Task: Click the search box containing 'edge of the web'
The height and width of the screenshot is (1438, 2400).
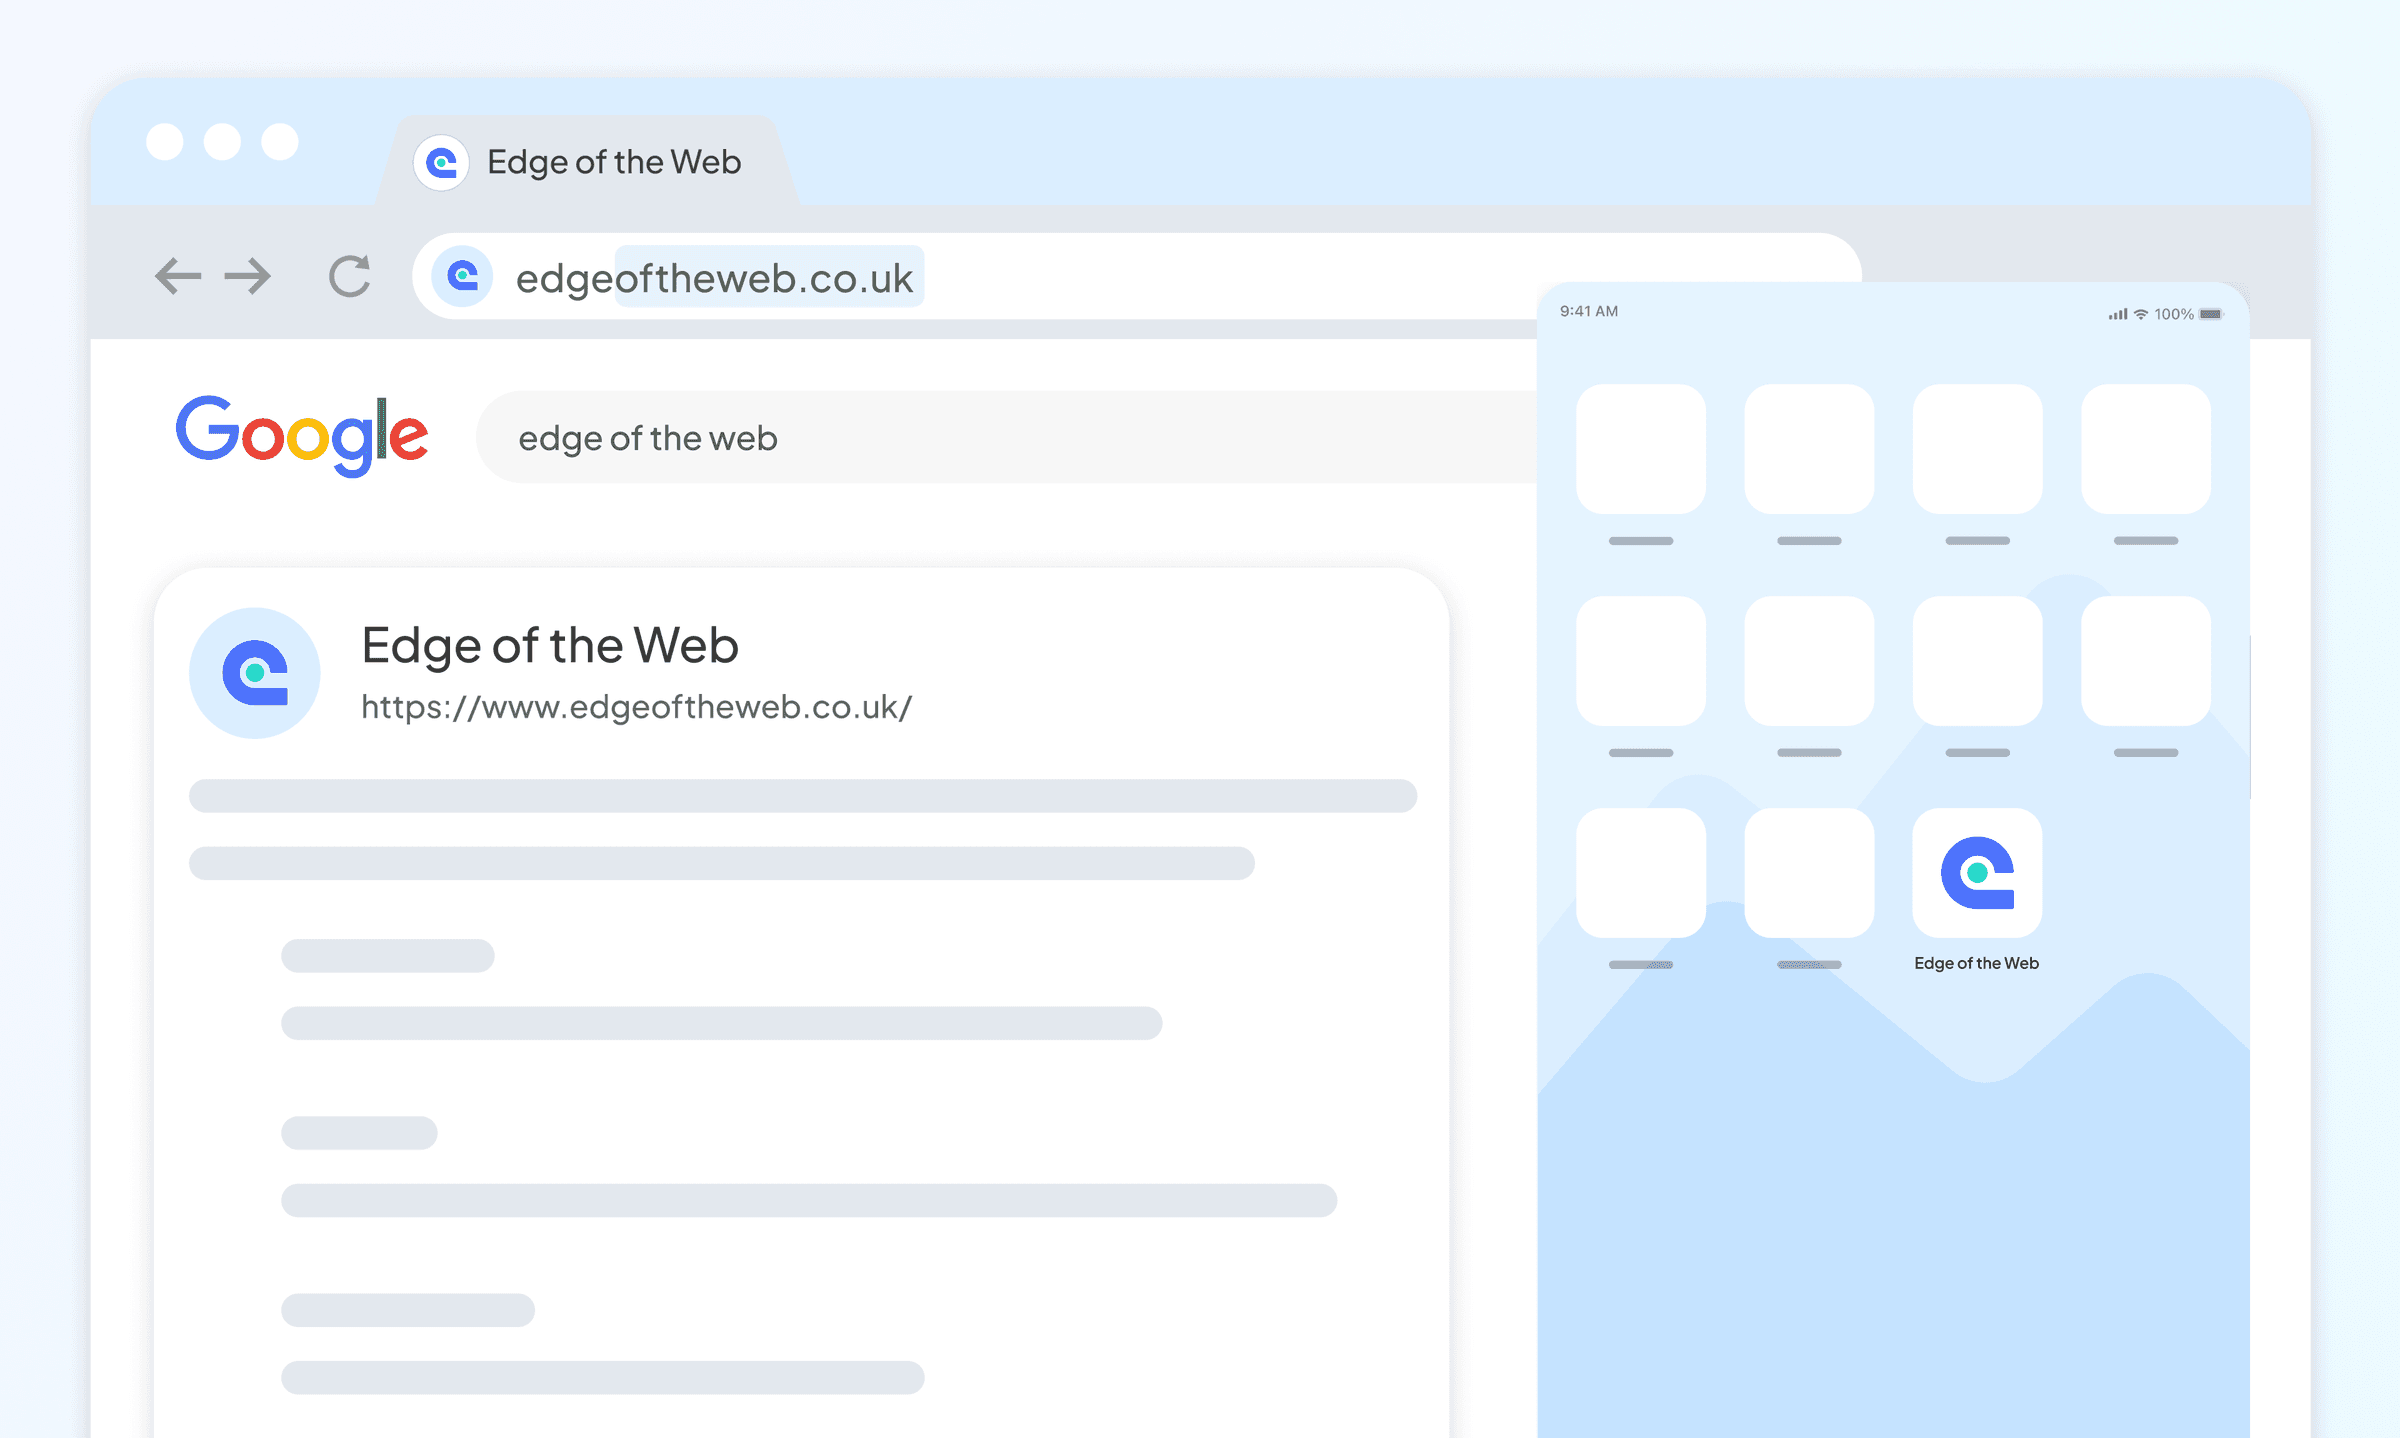Action: click(1000, 438)
